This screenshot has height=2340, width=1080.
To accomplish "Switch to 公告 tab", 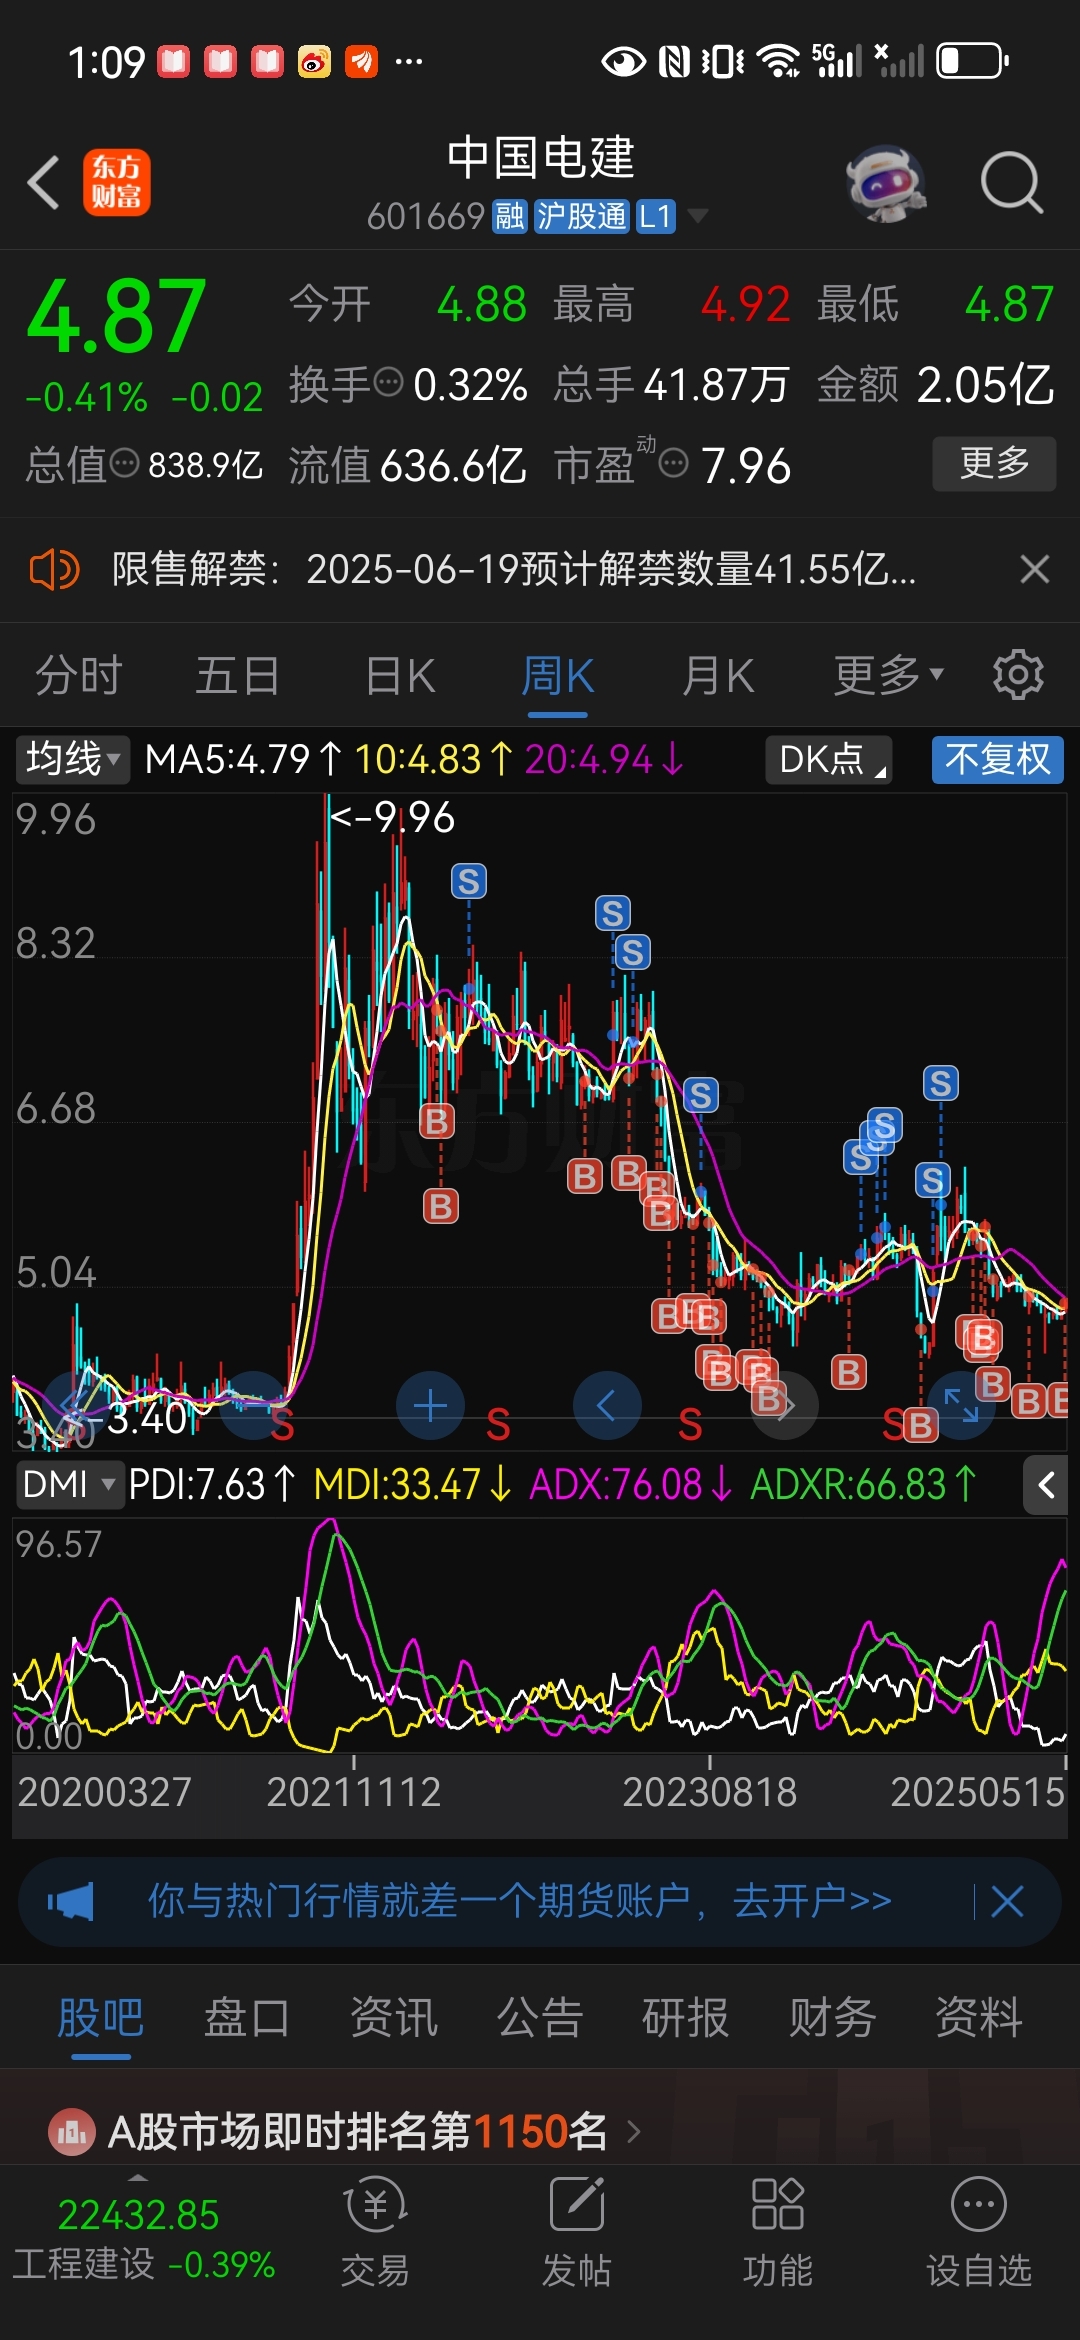I will point(540,2017).
